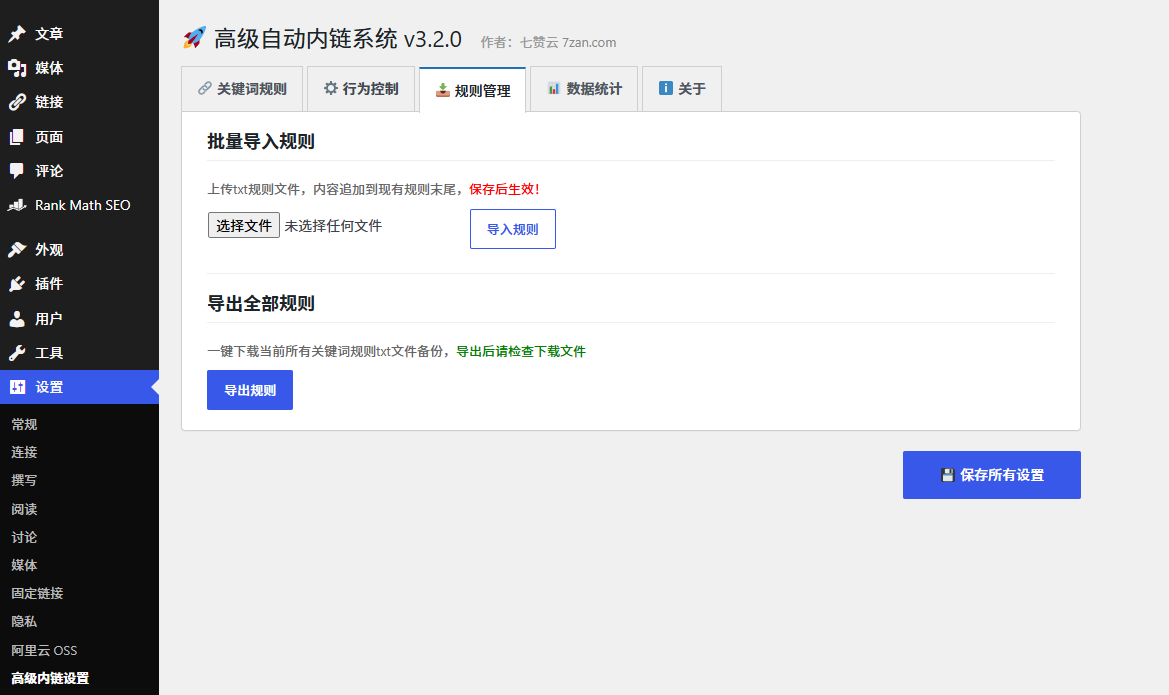
Task: Open the 关键词规则 tab
Action: (x=242, y=89)
